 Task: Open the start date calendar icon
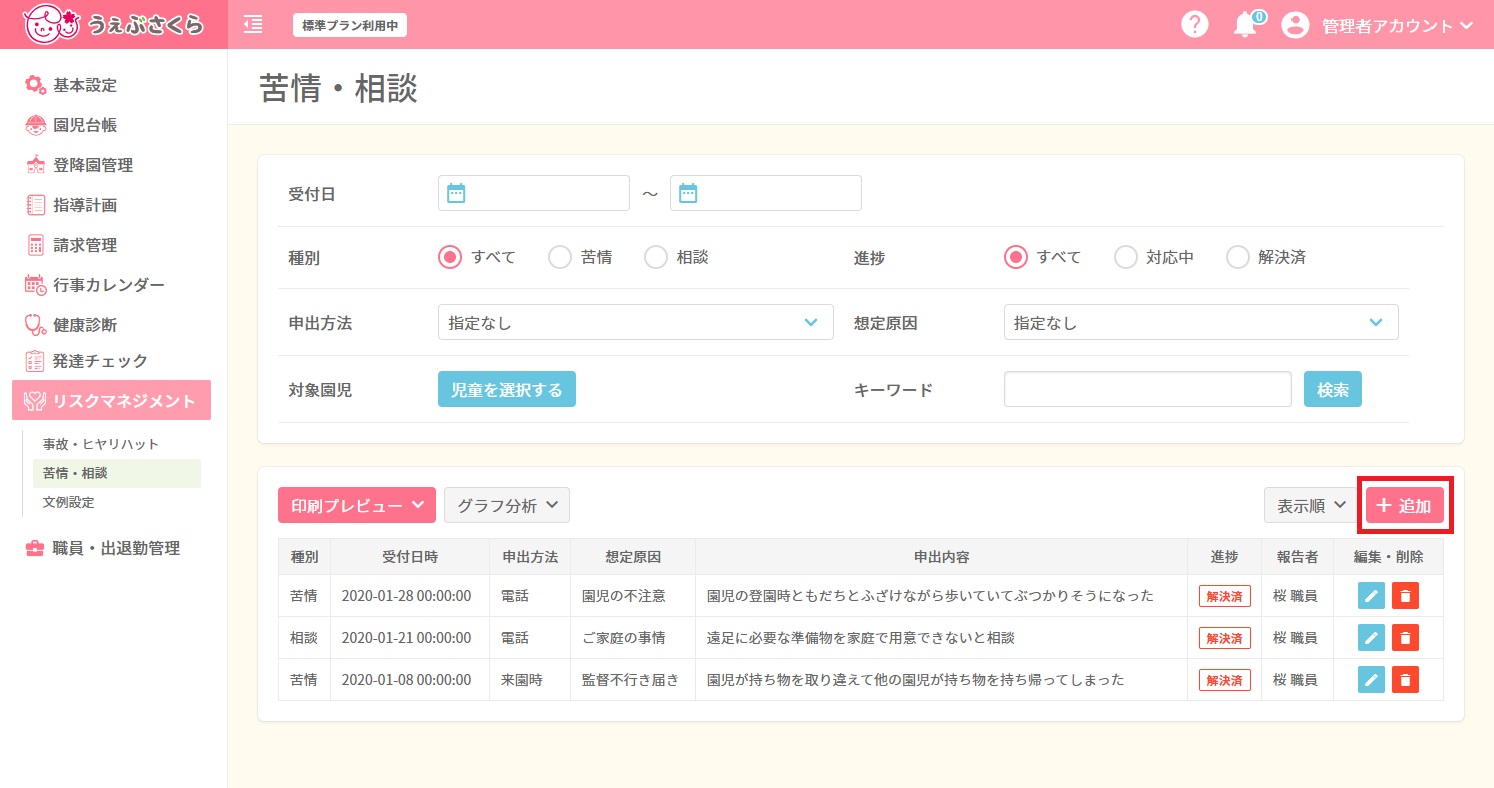(456, 193)
